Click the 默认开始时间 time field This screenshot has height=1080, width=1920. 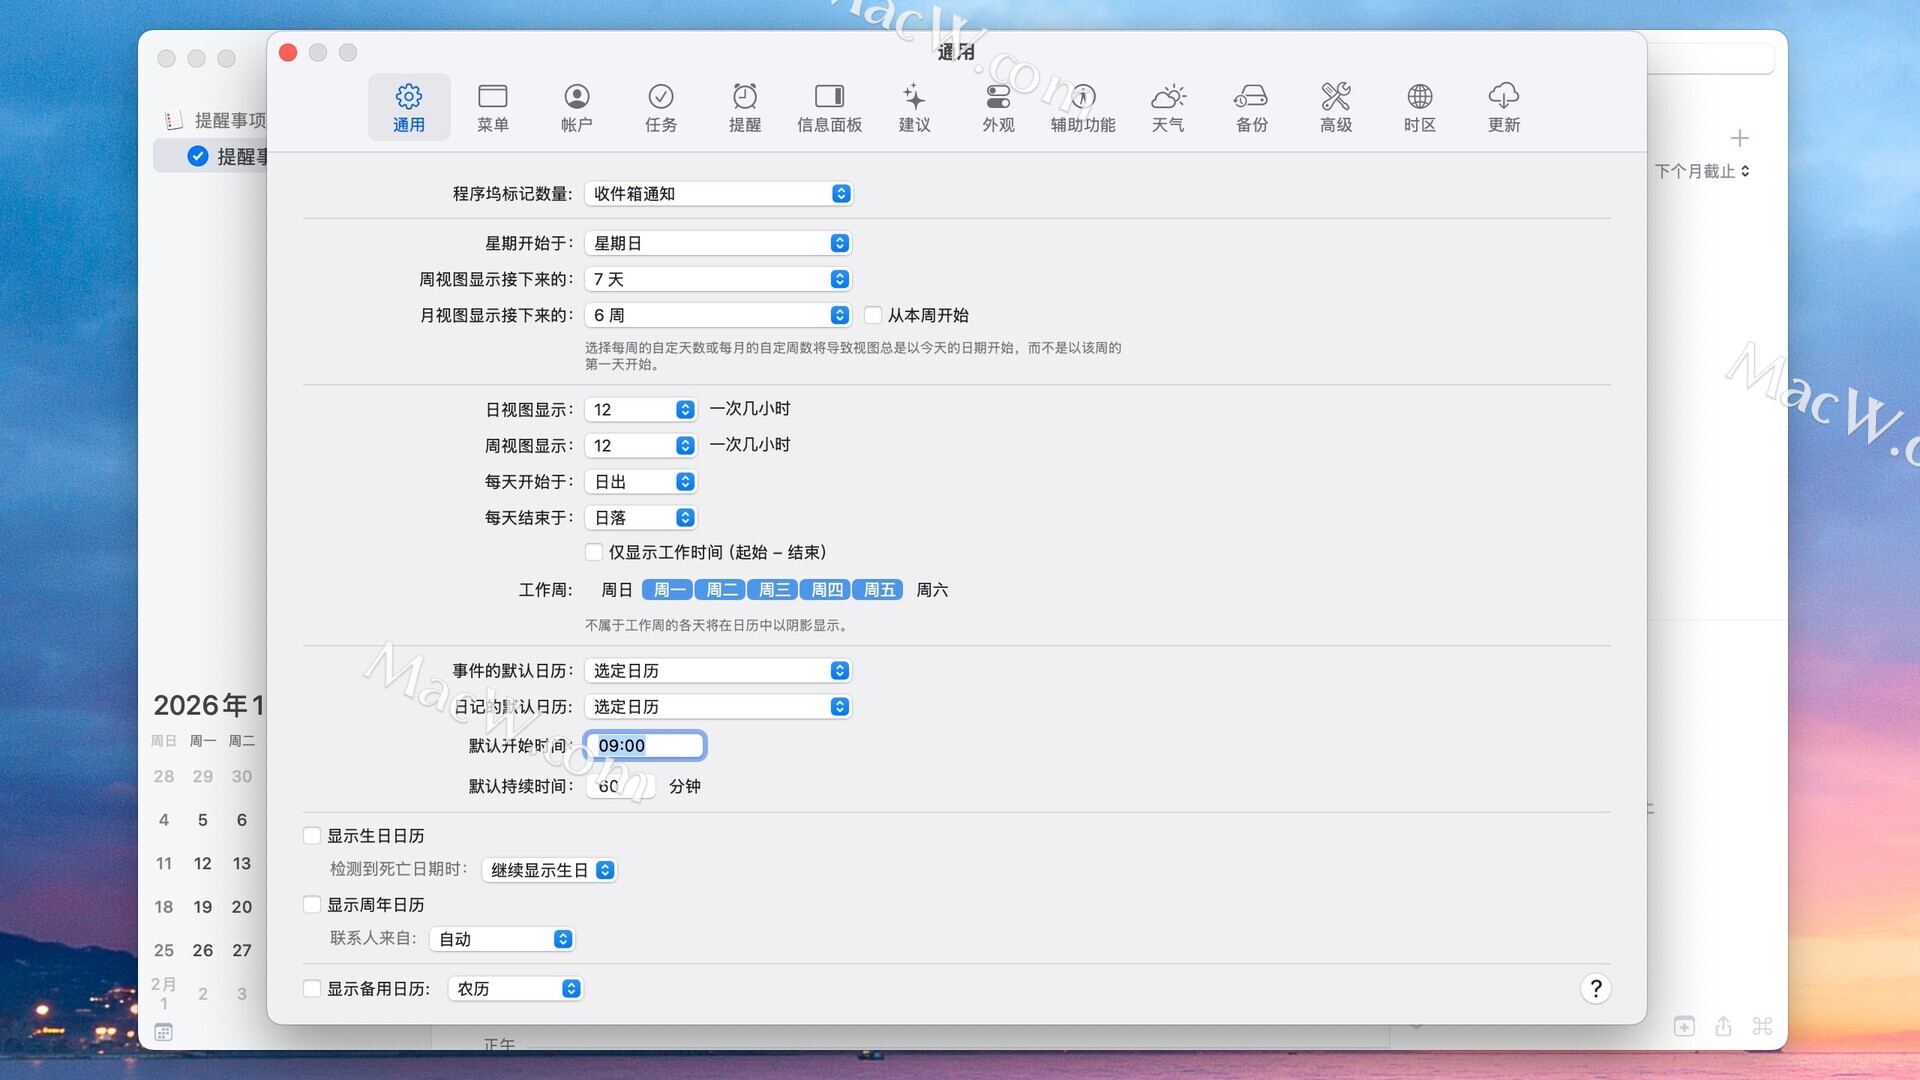tap(645, 746)
